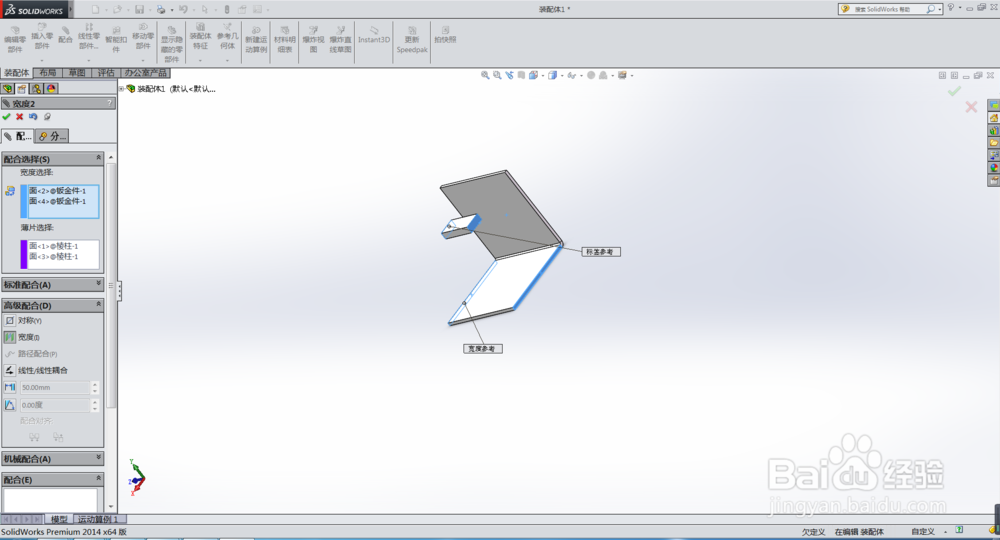Select 面<2>@钣金件-1 in width selections

(x=57, y=191)
